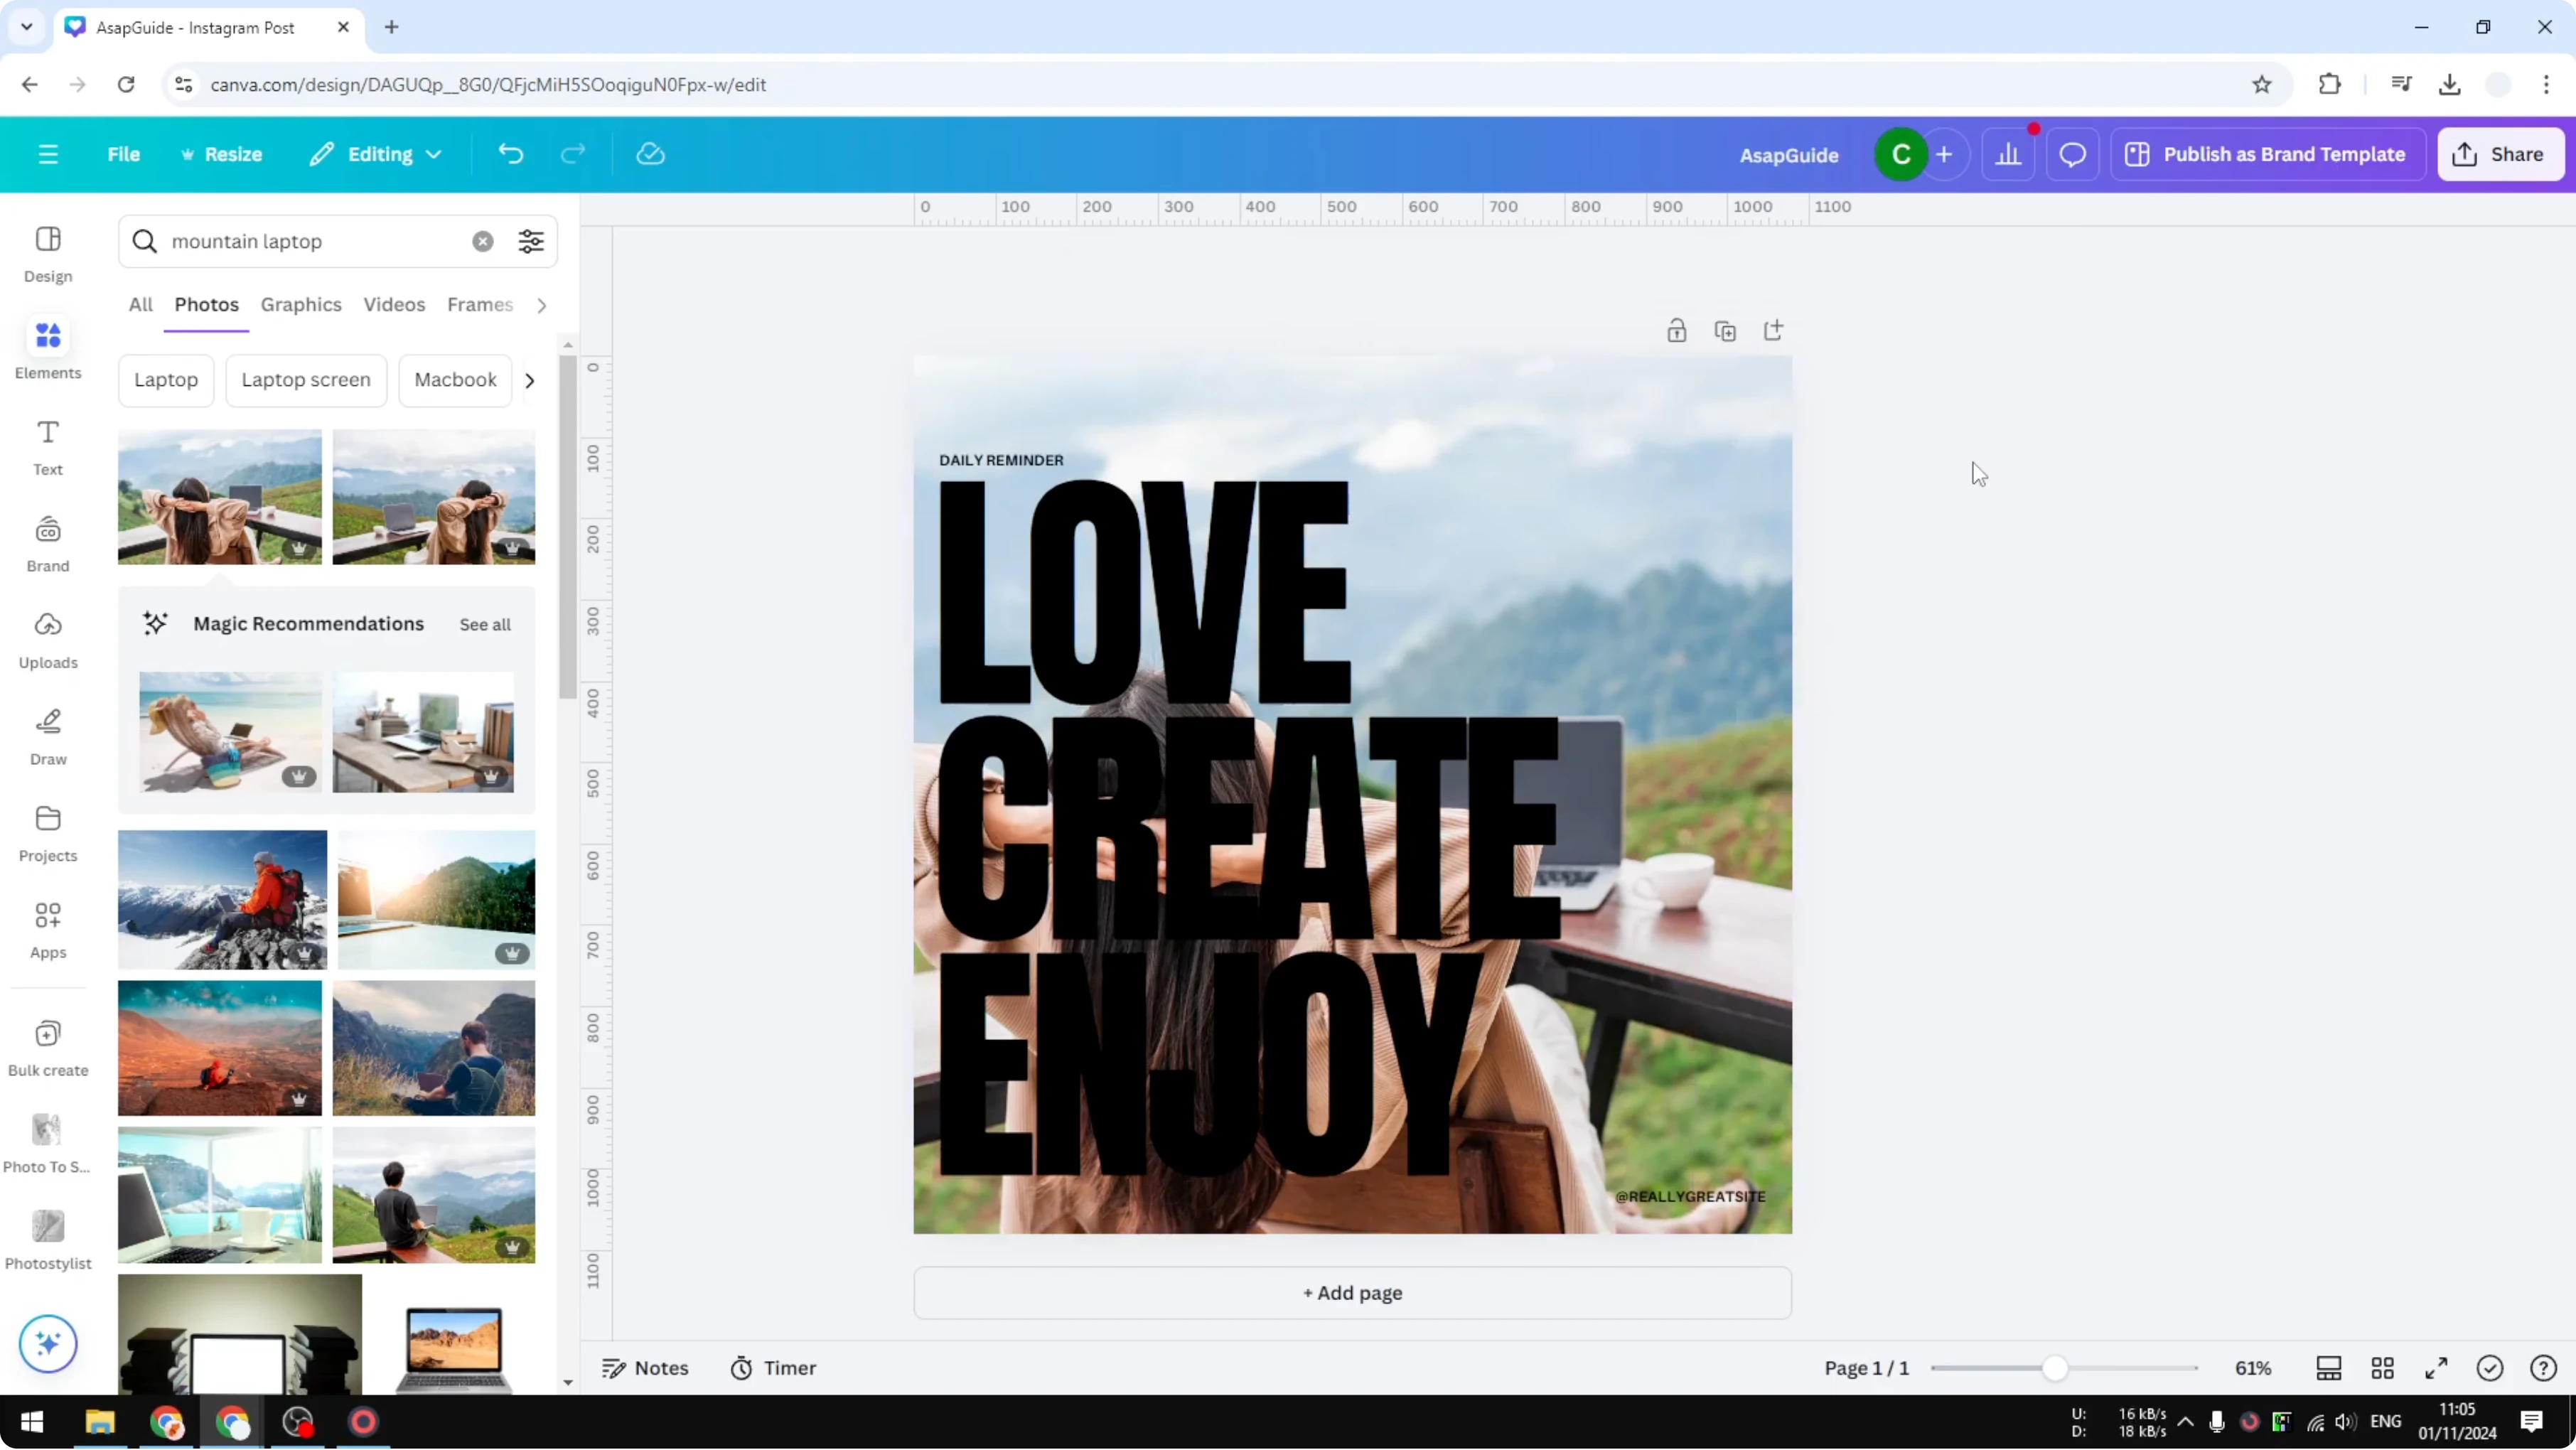
Task: Open the File menu
Action: click(124, 153)
